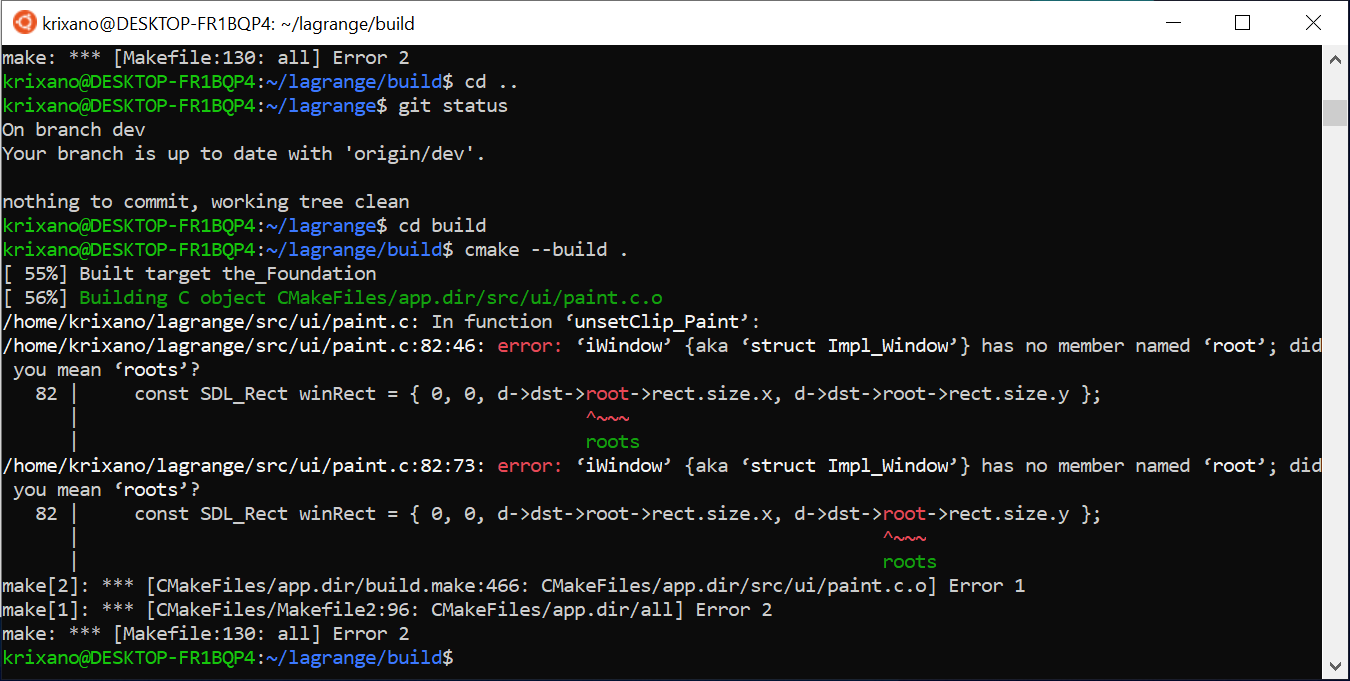Click the red 'root' in first code snippet
Screen dimensions: 1350x681
[x=608, y=394]
